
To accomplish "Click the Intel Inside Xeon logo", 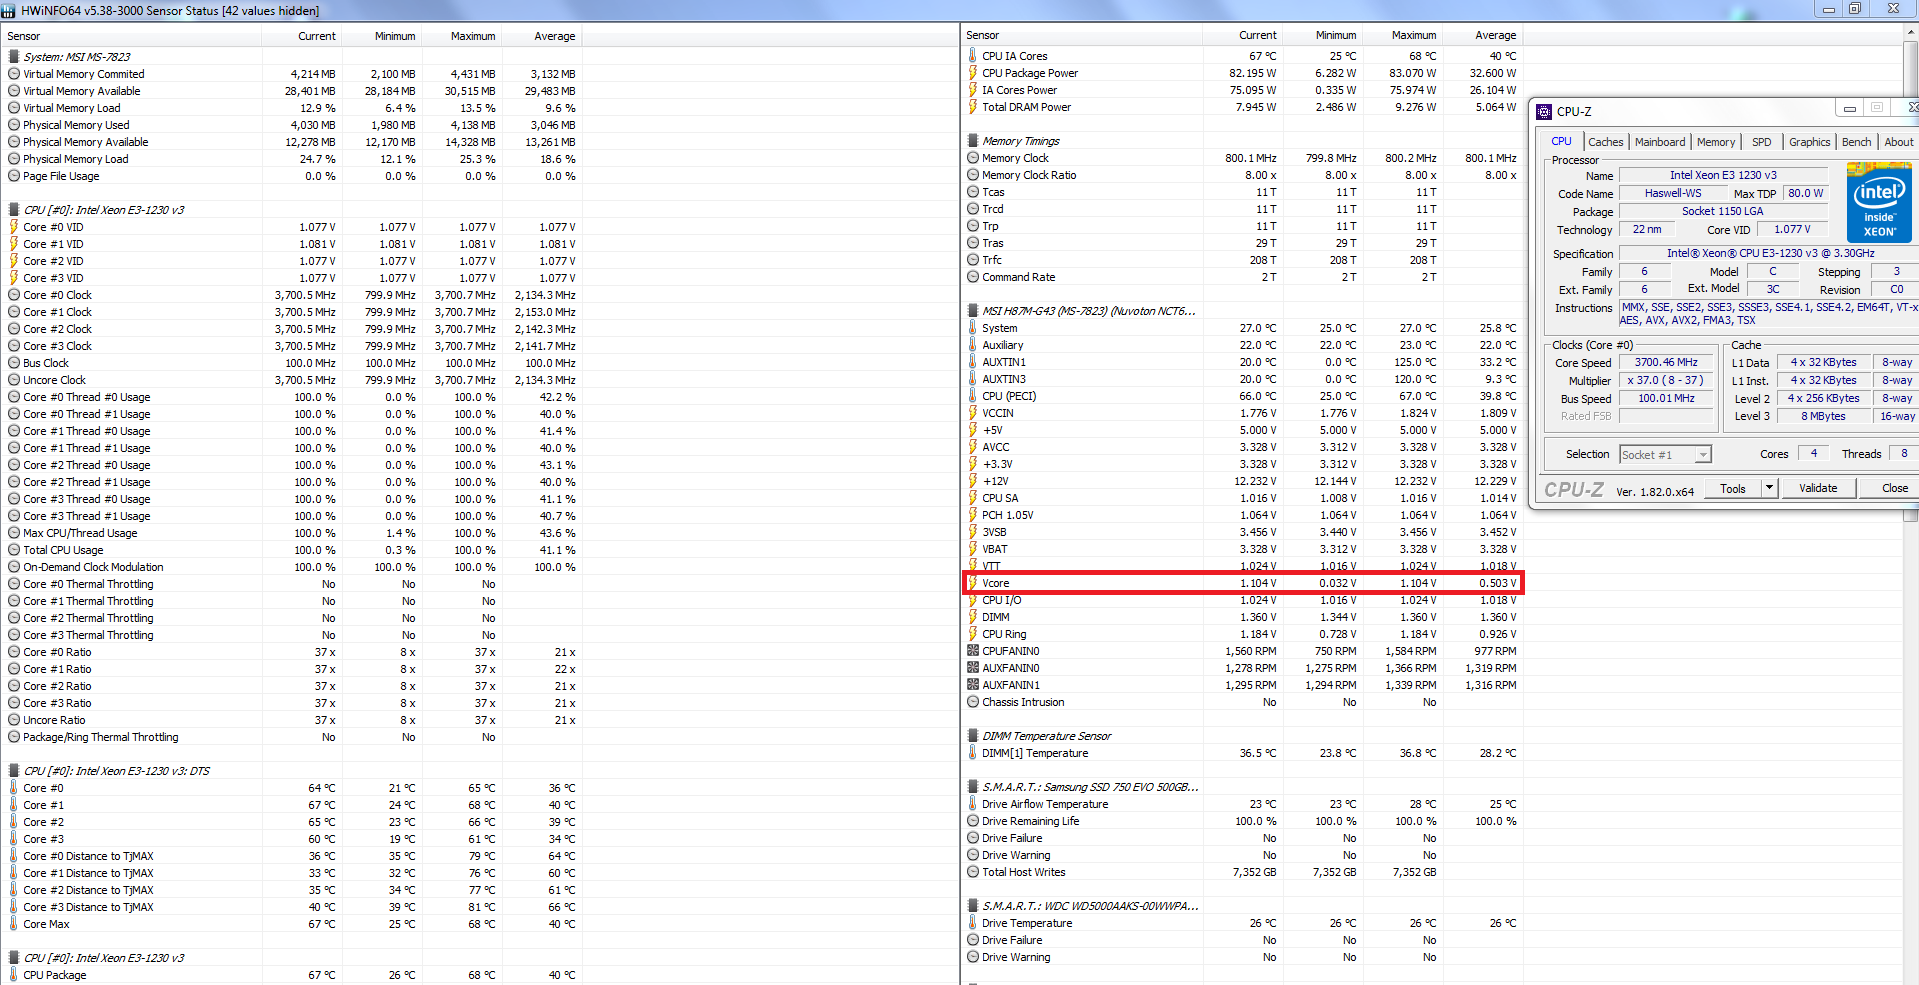I will coord(1879,204).
